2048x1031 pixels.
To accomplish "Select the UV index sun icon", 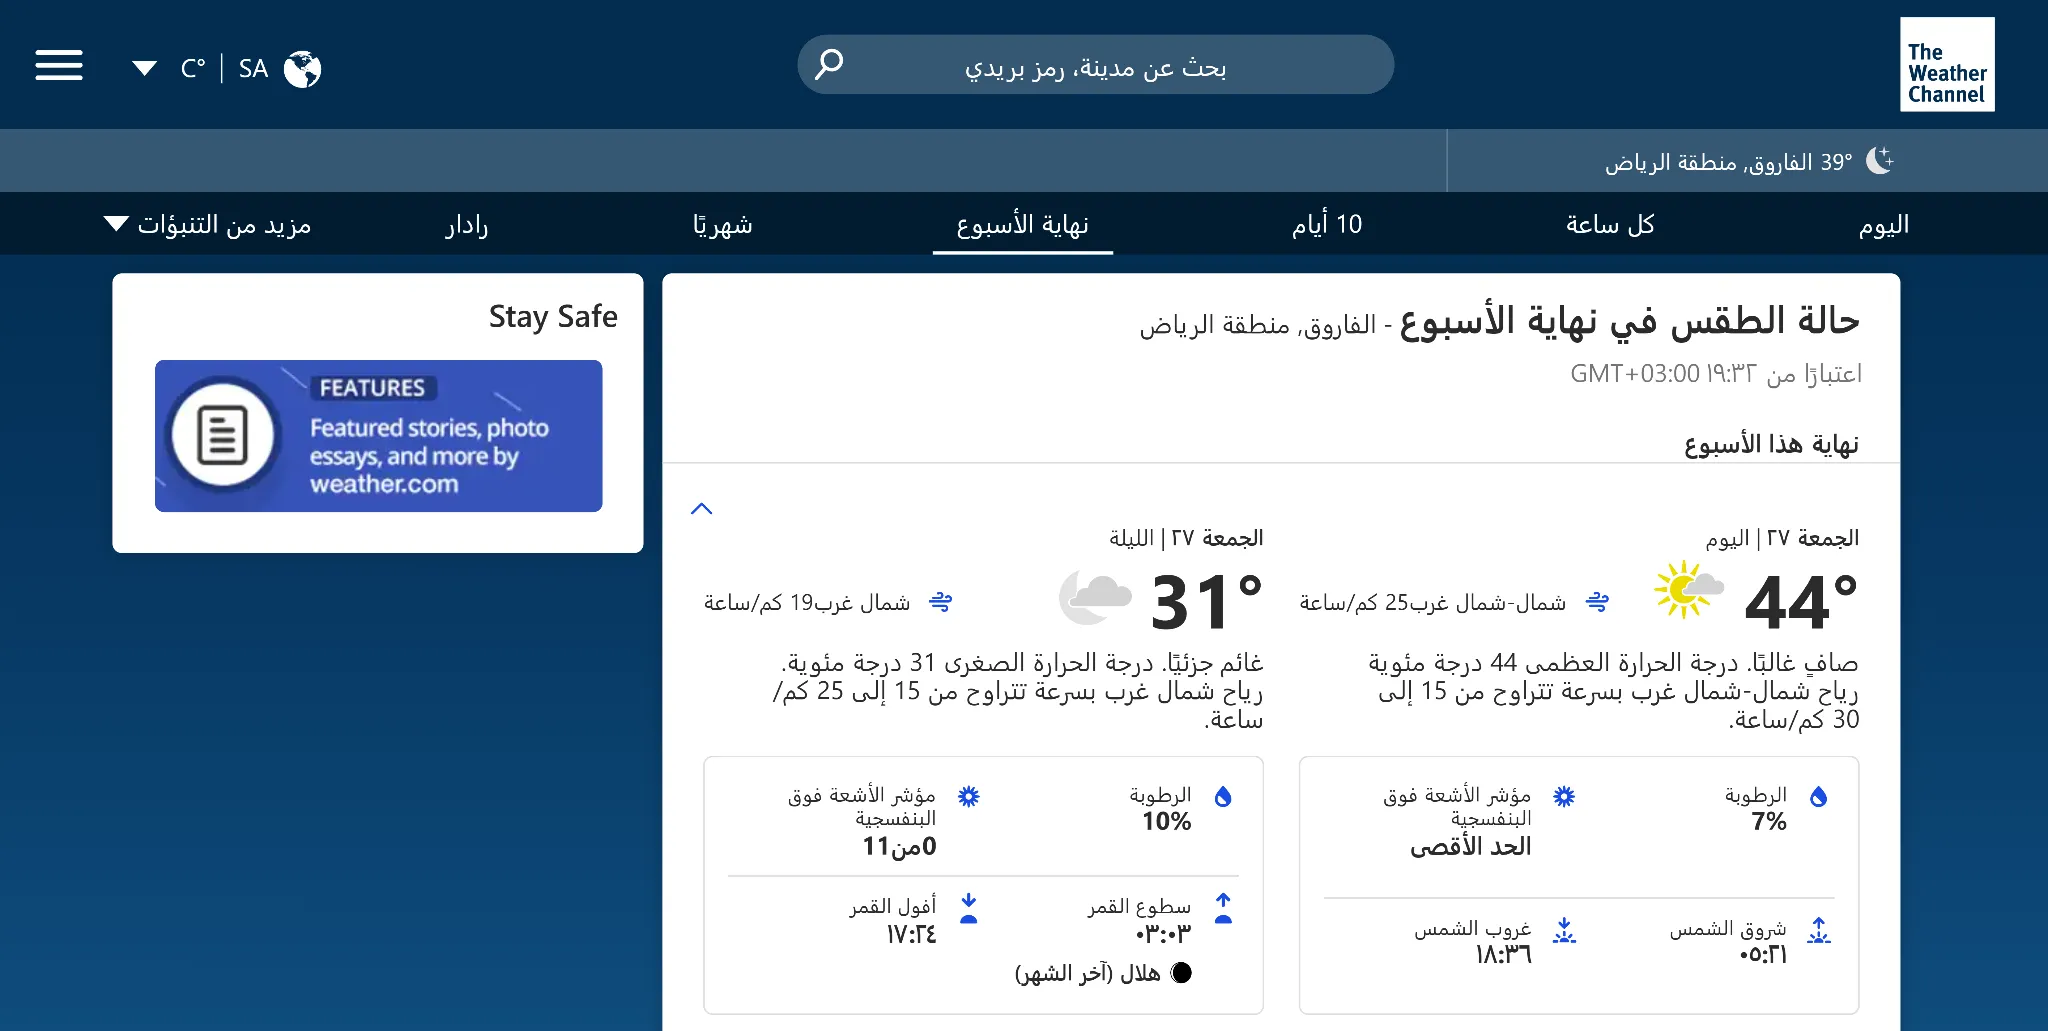I will point(1565,797).
